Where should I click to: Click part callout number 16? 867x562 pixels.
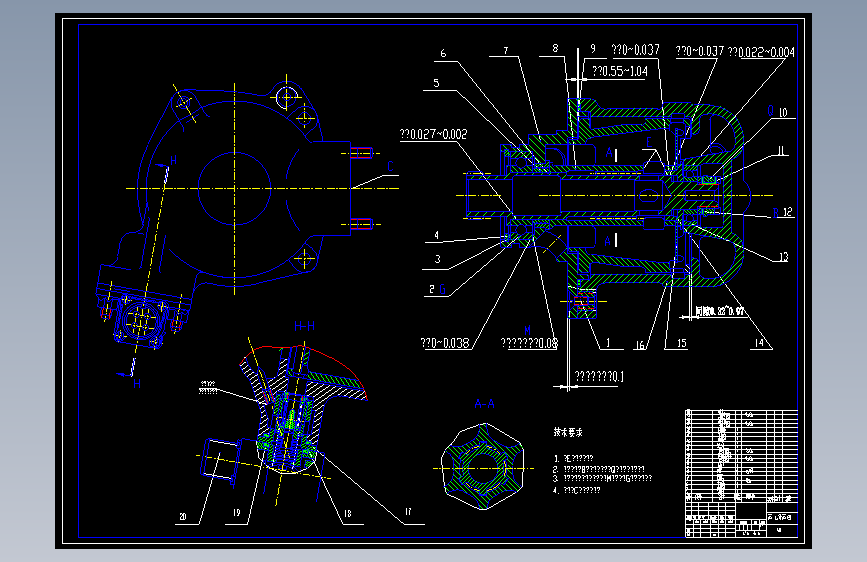[x=640, y=345]
